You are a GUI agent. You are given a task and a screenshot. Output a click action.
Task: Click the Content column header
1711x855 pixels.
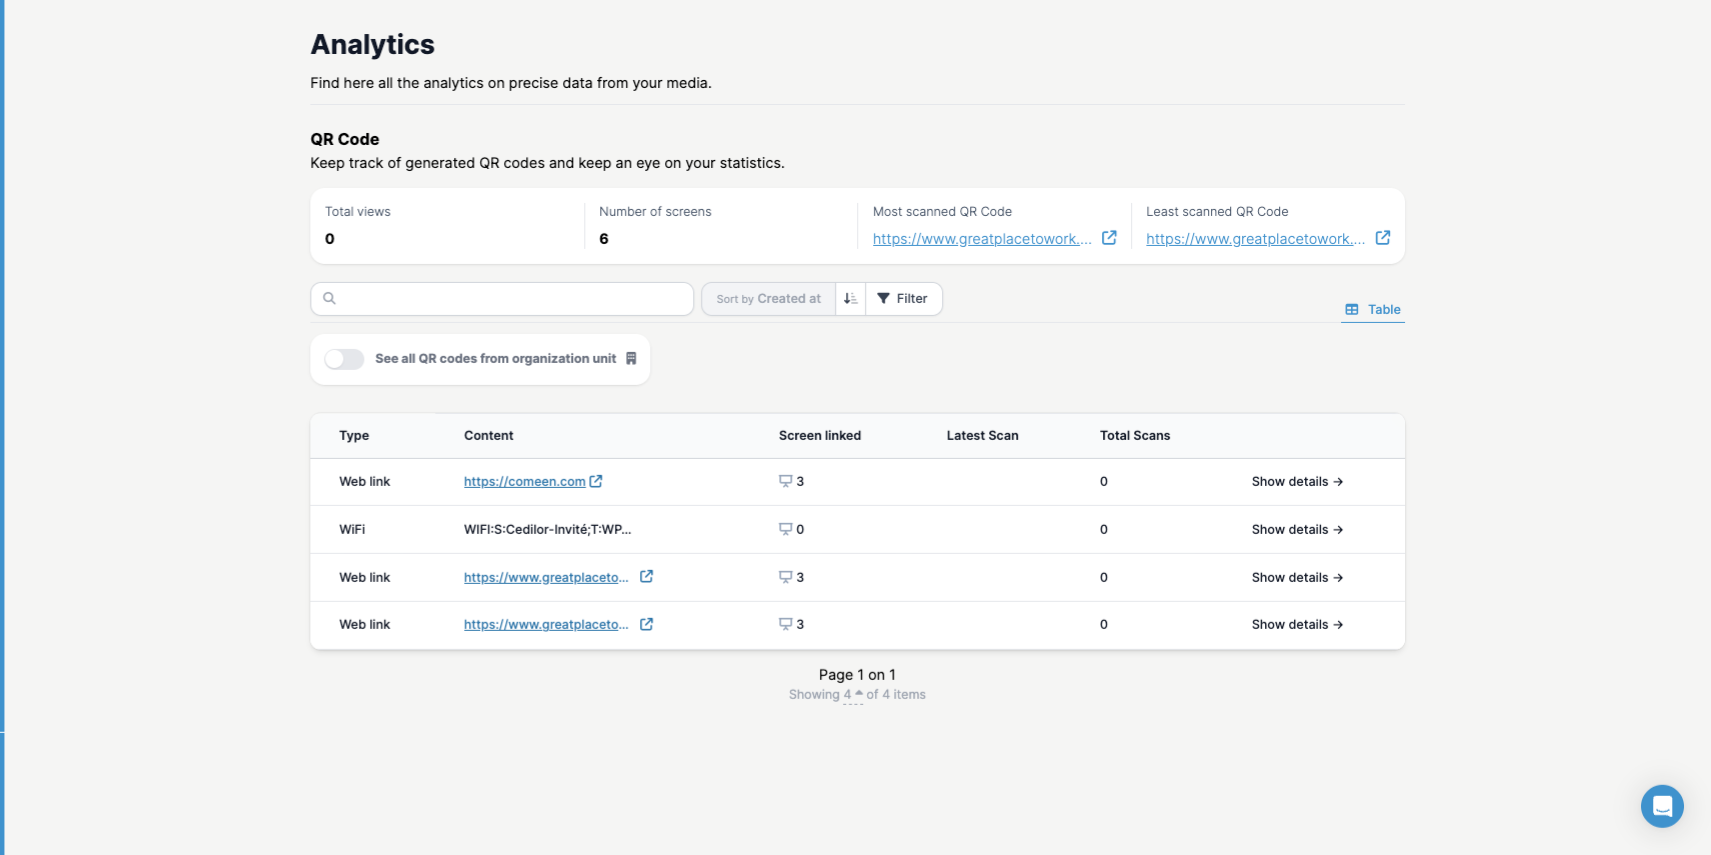point(488,436)
